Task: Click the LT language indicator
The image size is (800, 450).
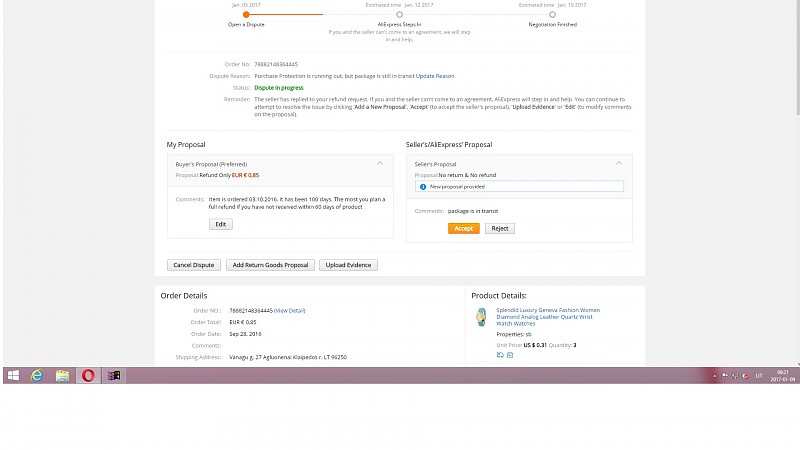Action: 759,376
